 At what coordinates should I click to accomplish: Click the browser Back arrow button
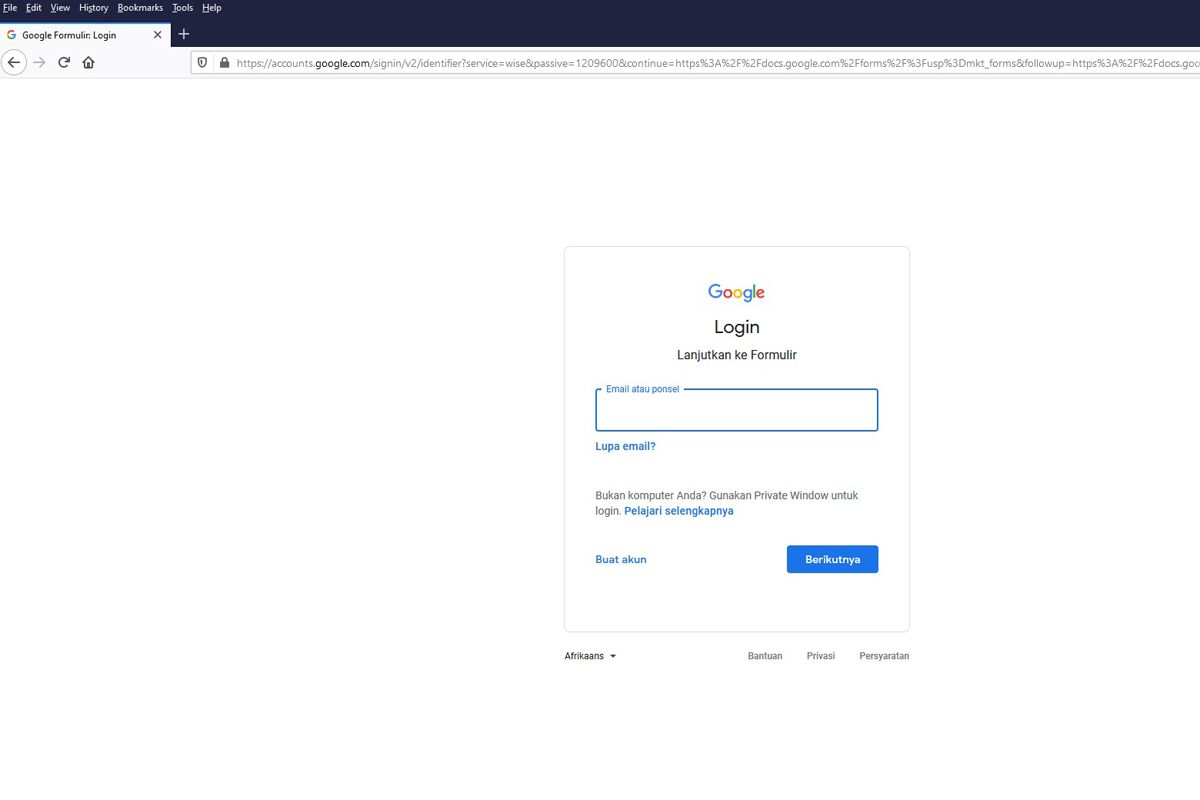[14, 62]
